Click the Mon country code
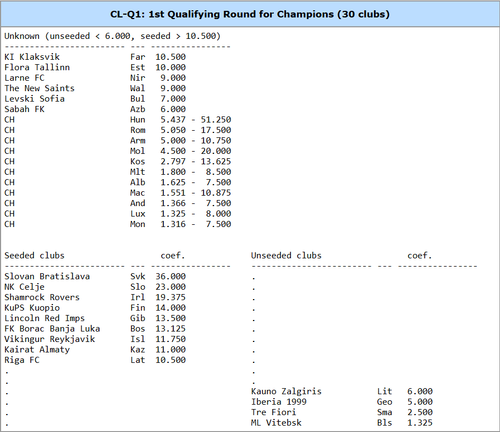The width and height of the screenshot is (500, 432). click(138, 224)
